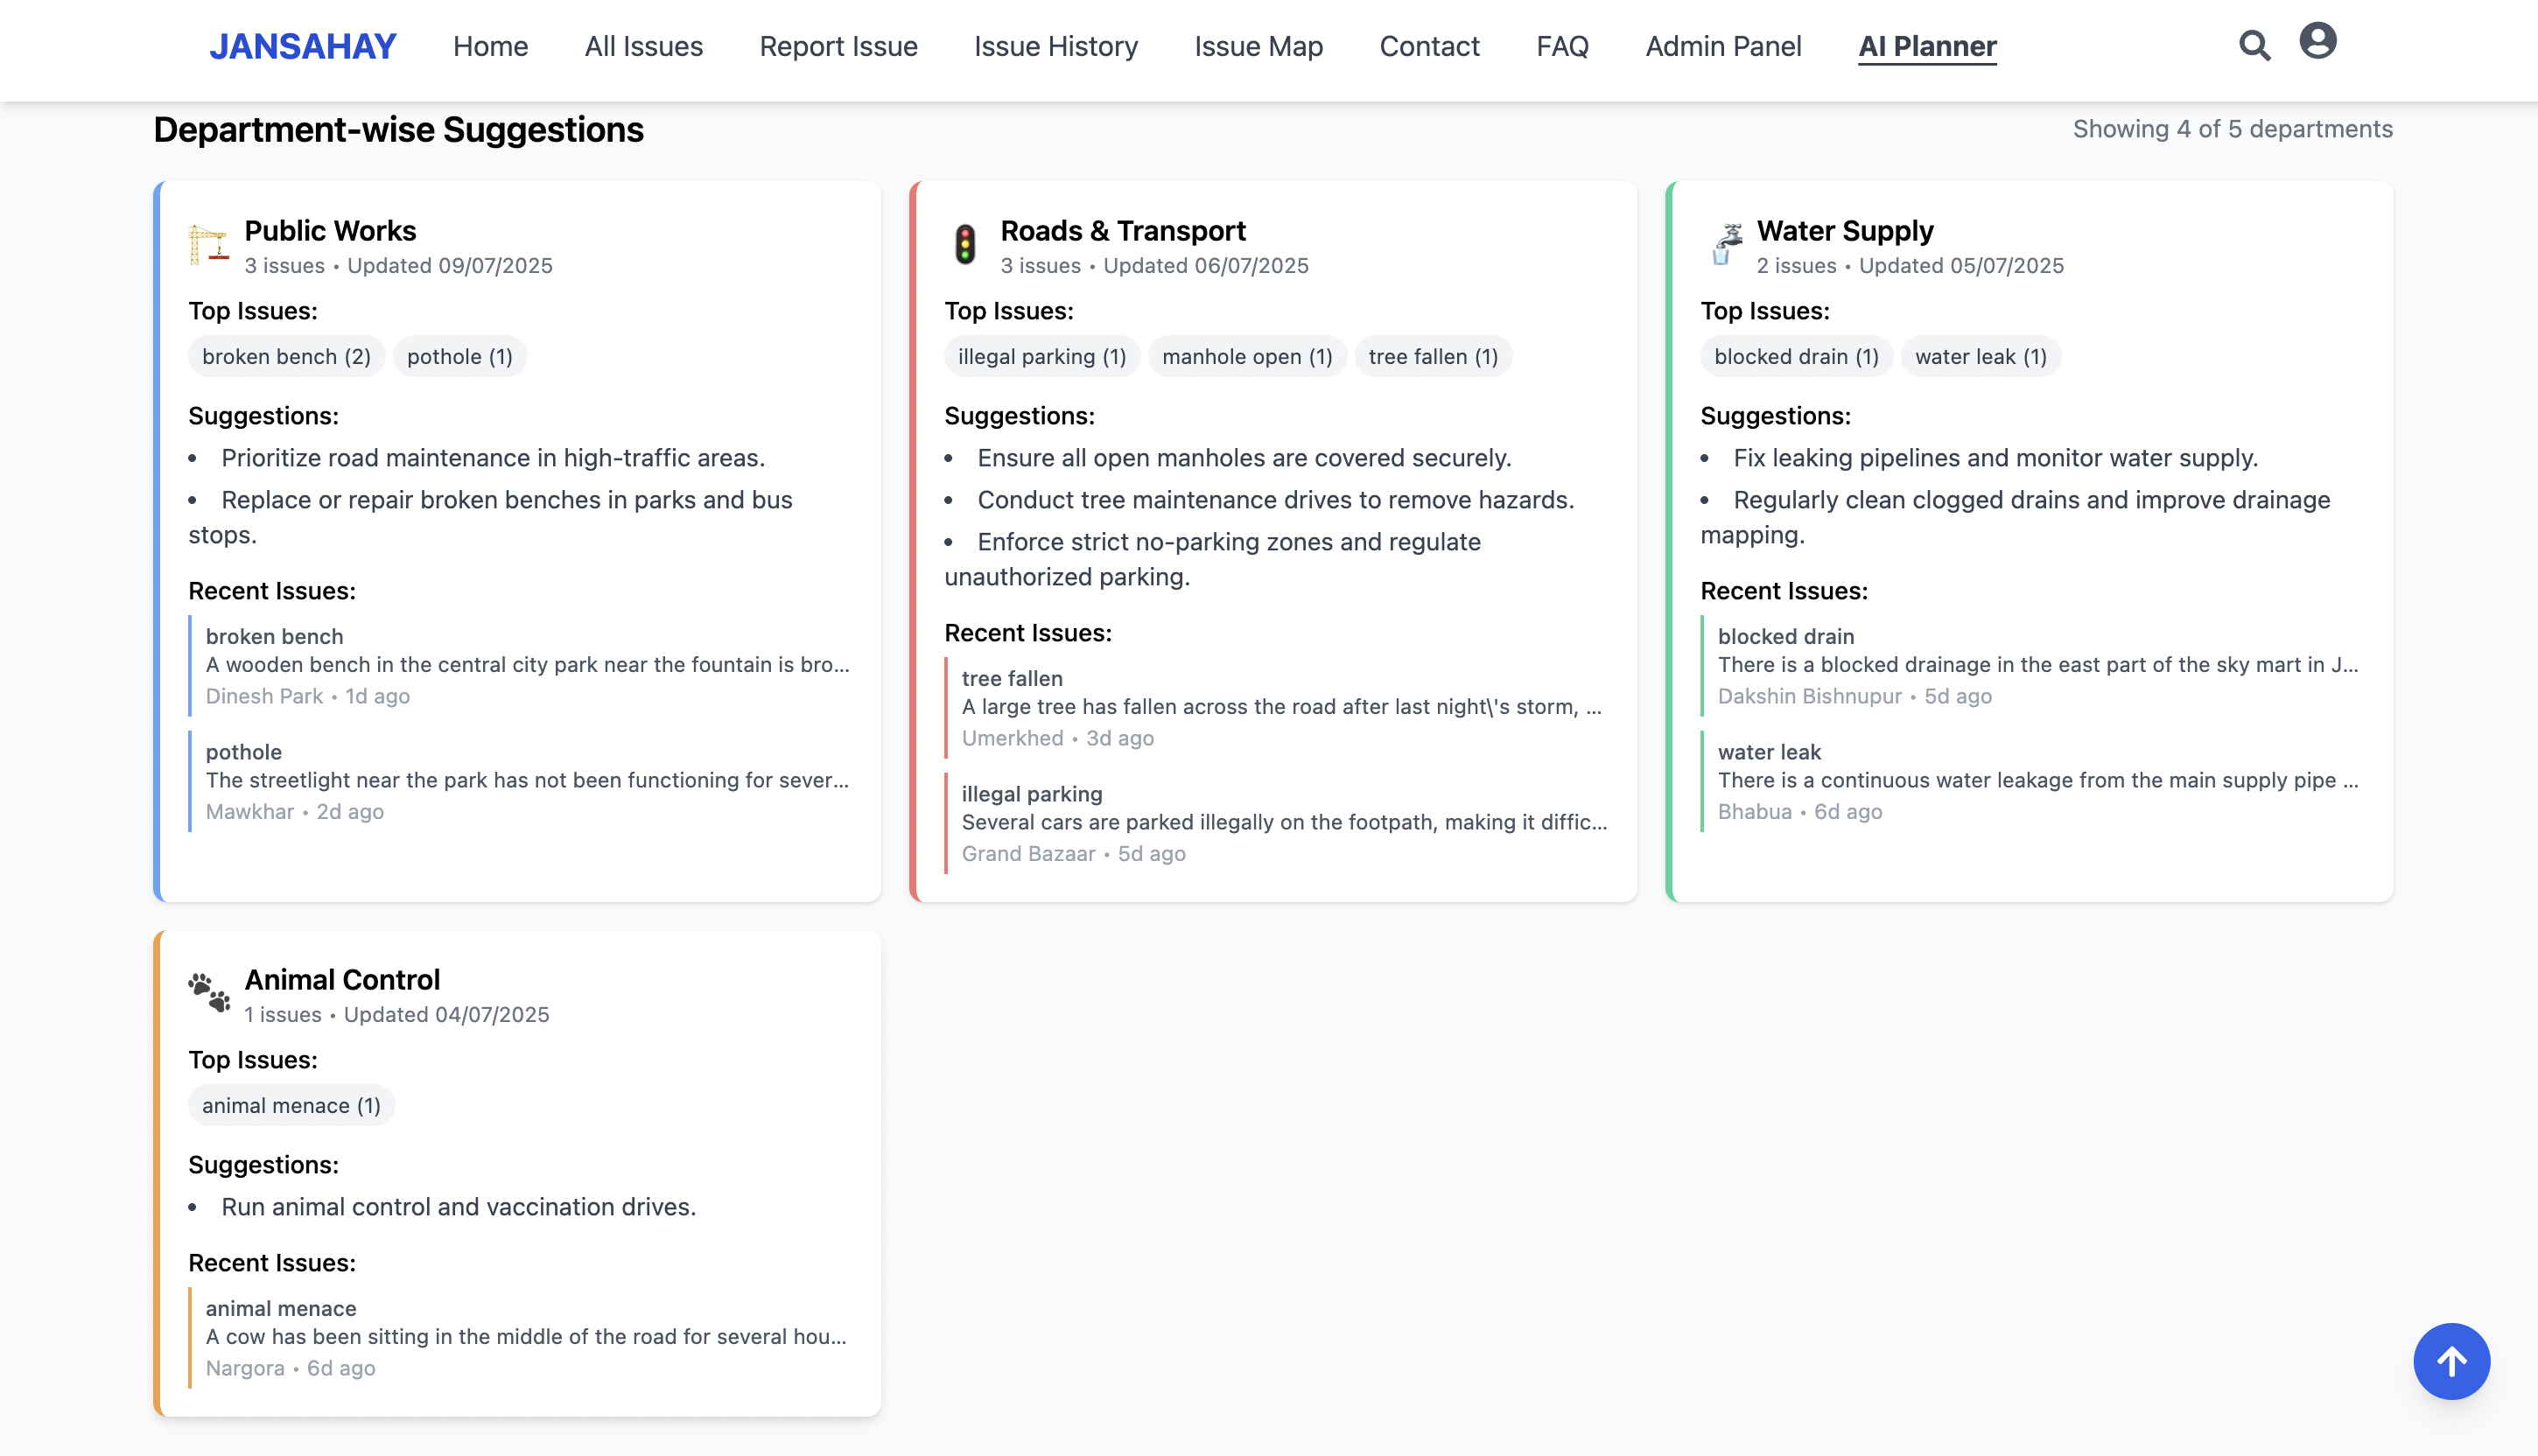The image size is (2538, 1456).
Task: Click the manhole open (1) tag
Action: point(1247,357)
